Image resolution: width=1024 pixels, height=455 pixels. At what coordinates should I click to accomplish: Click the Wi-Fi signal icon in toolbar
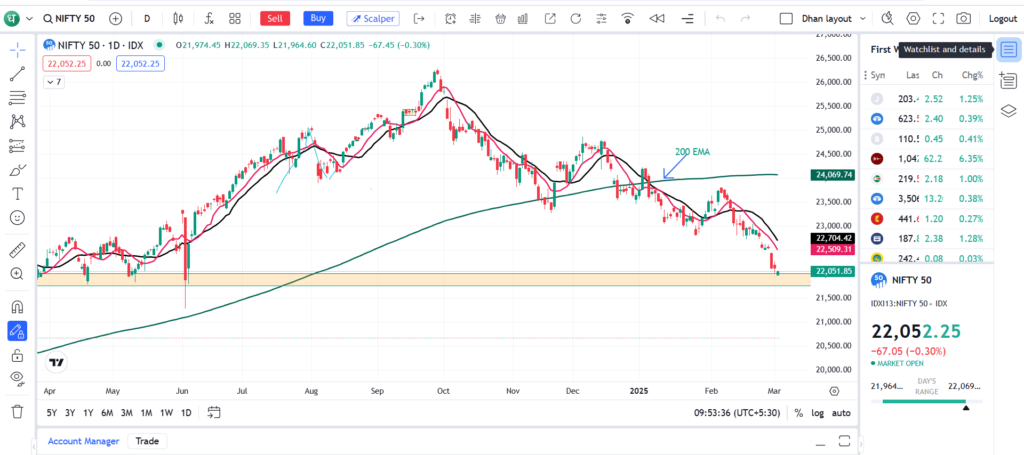pyautogui.click(x=628, y=18)
